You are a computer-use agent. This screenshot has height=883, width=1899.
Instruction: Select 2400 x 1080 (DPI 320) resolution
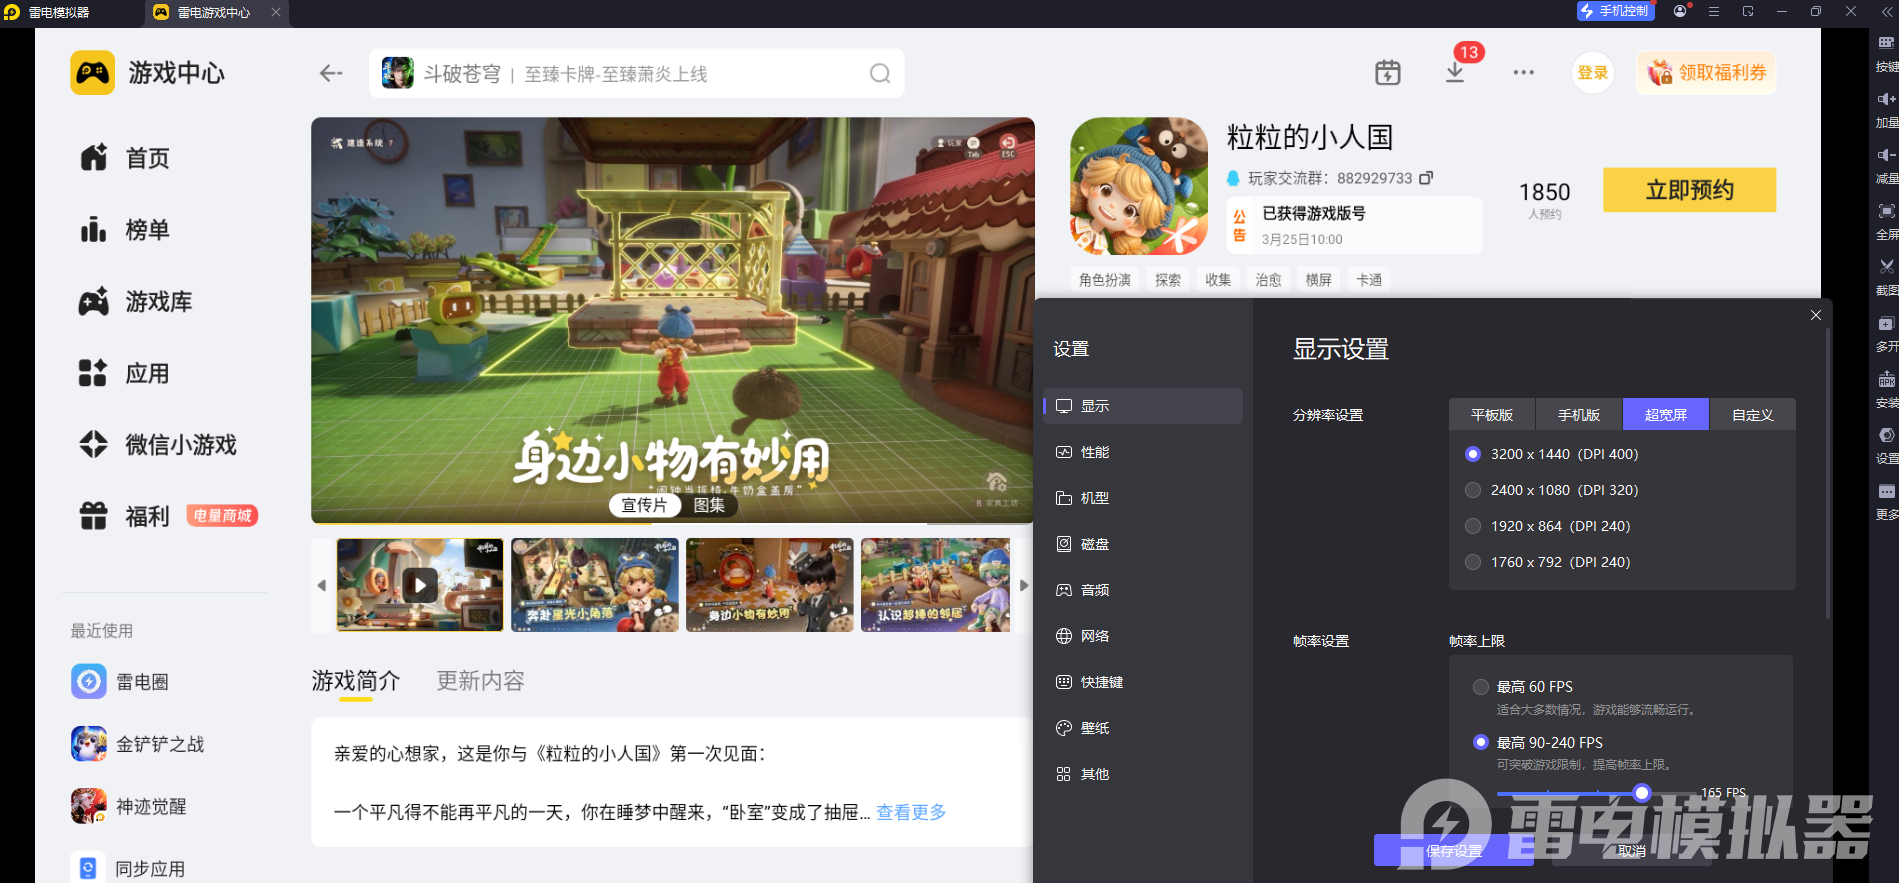click(x=1473, y=490)
